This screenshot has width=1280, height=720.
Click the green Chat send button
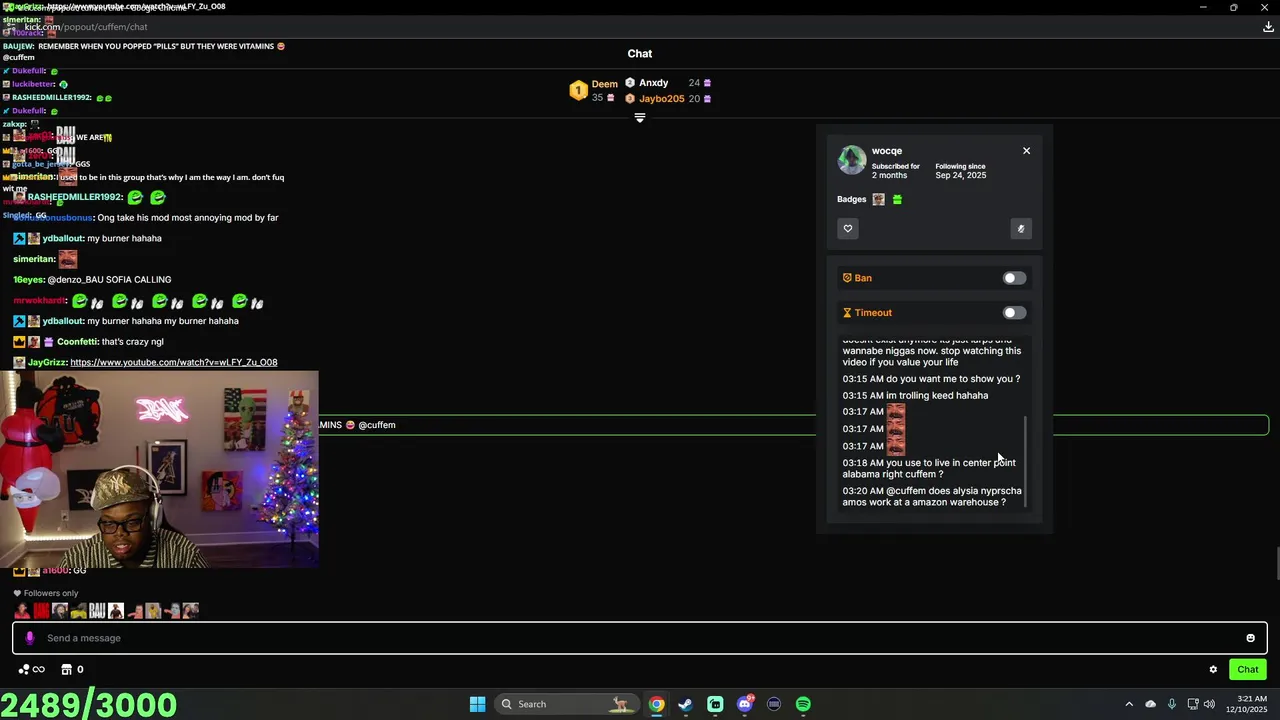(x=1248, y=670)
